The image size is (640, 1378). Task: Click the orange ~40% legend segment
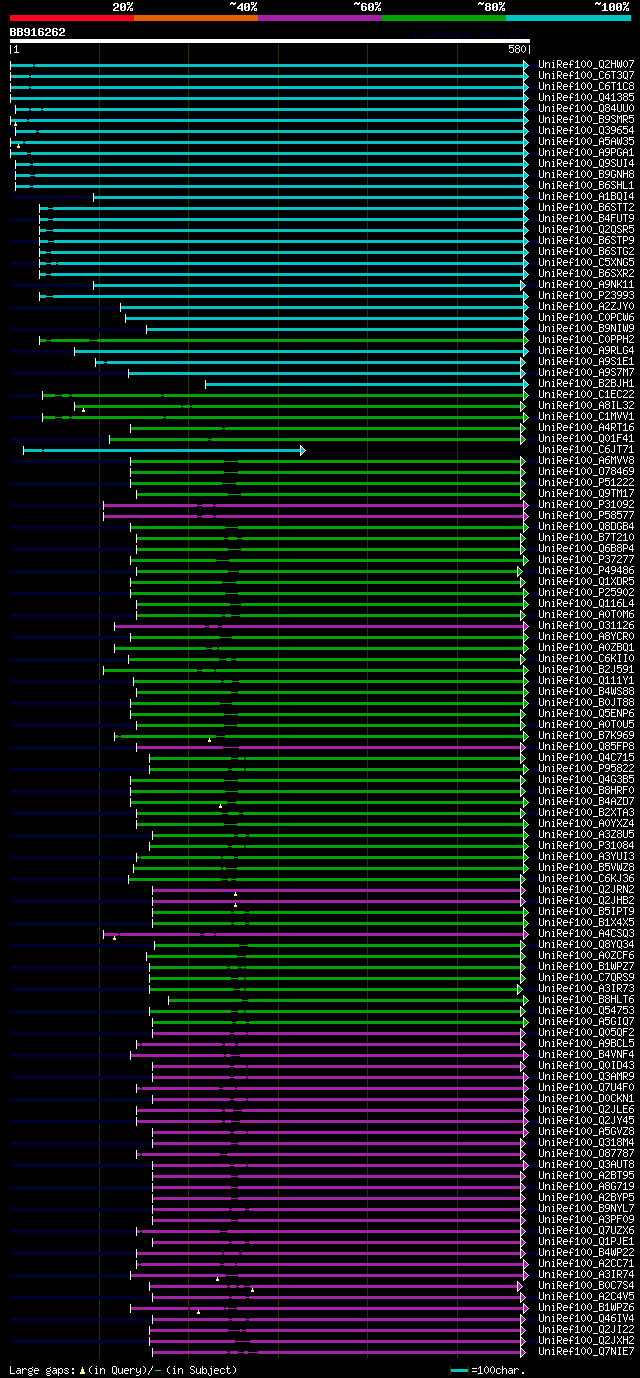tap(196, 18)
